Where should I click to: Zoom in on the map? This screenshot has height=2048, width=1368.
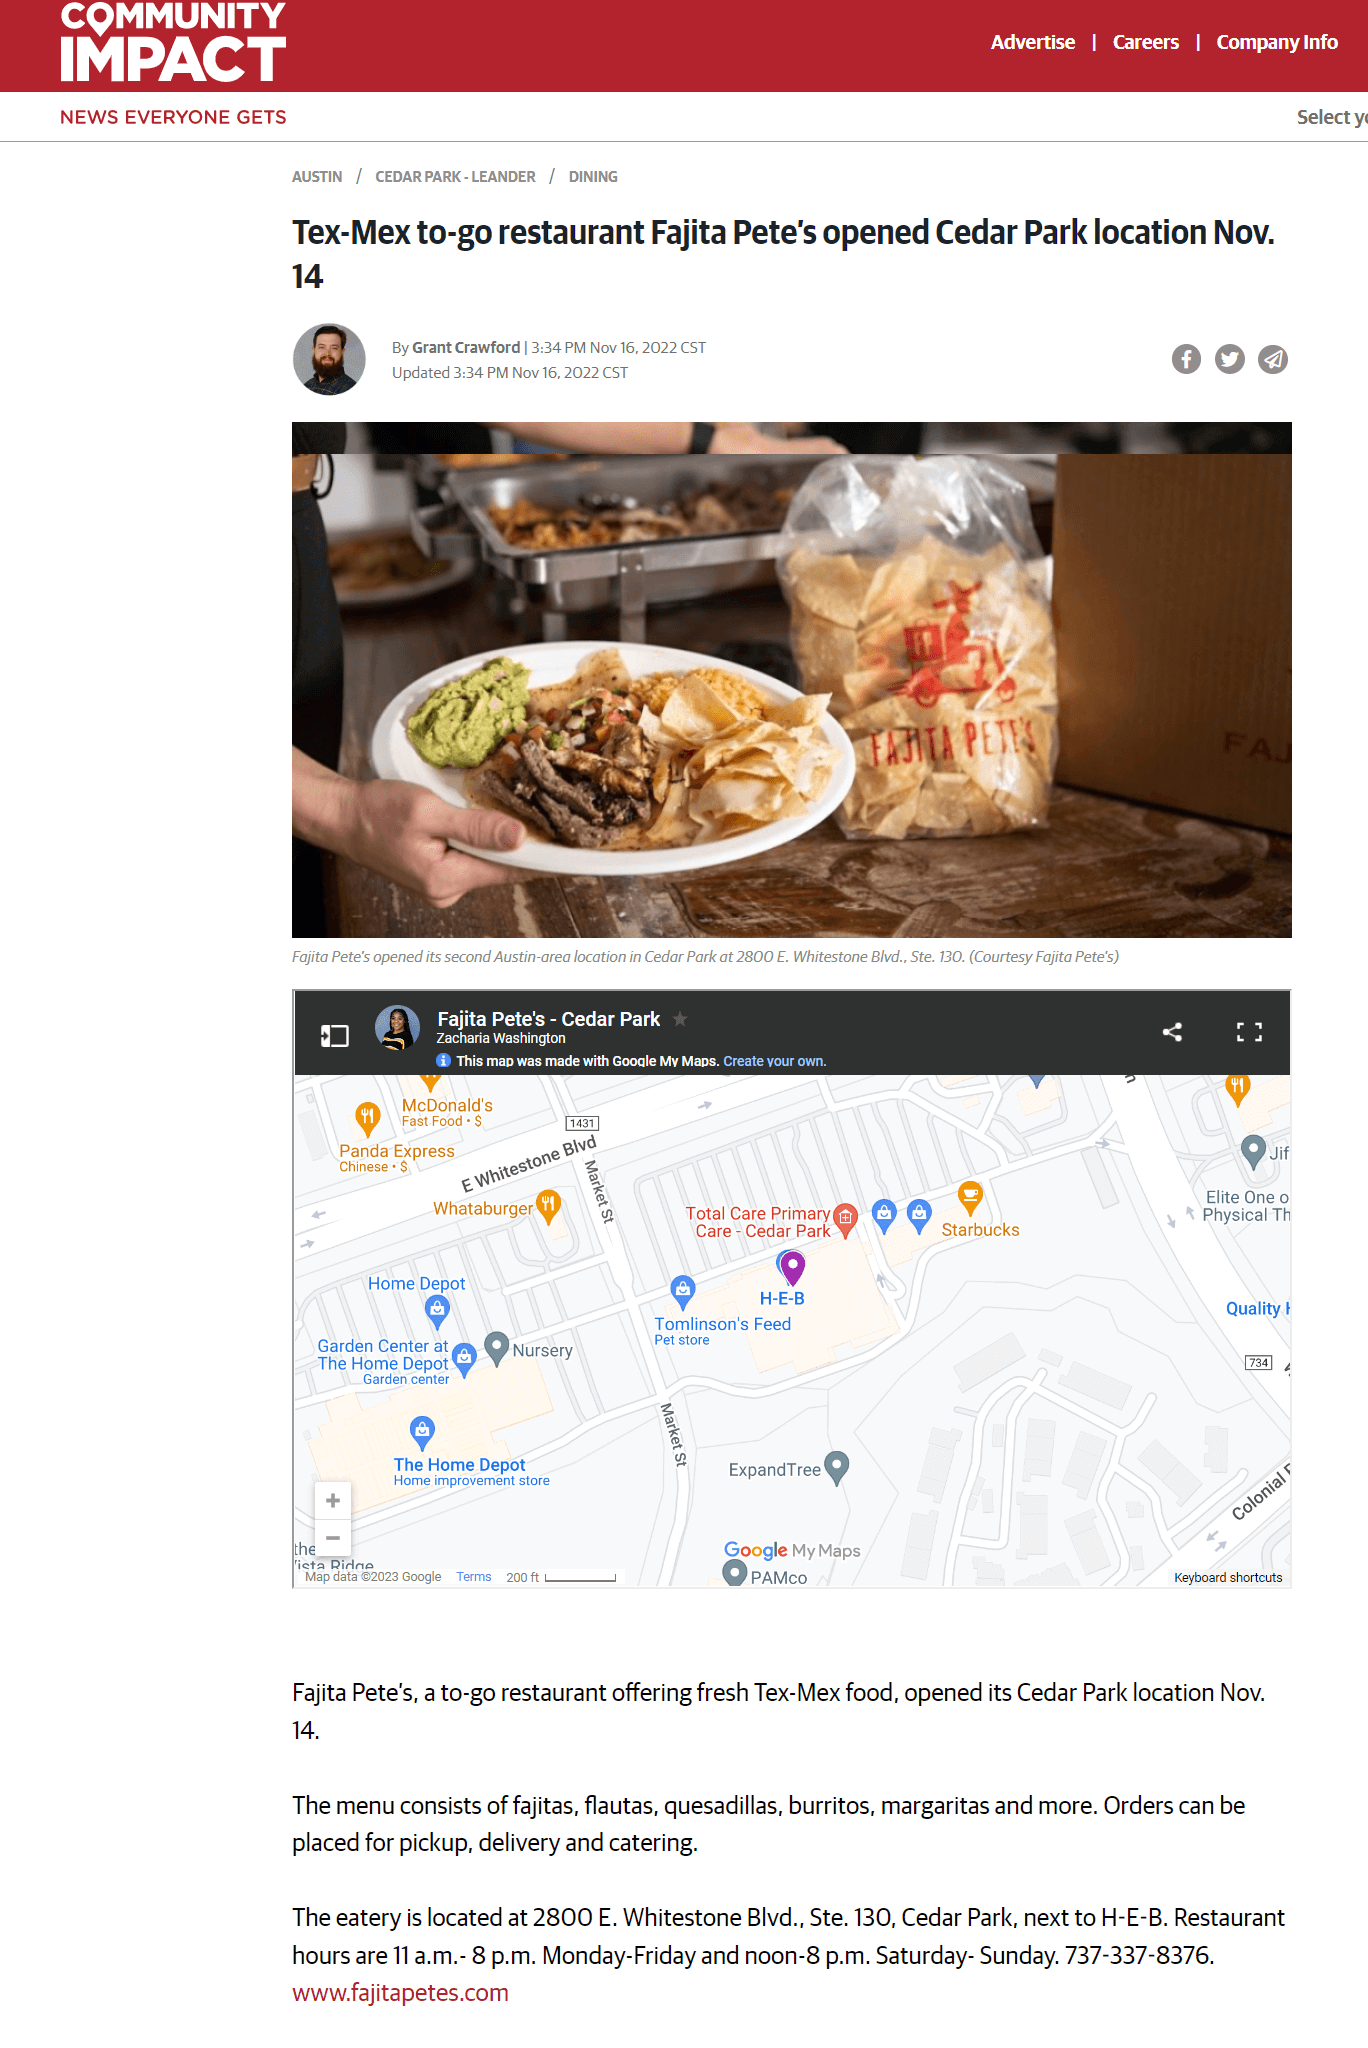[x=333, y=1500]
